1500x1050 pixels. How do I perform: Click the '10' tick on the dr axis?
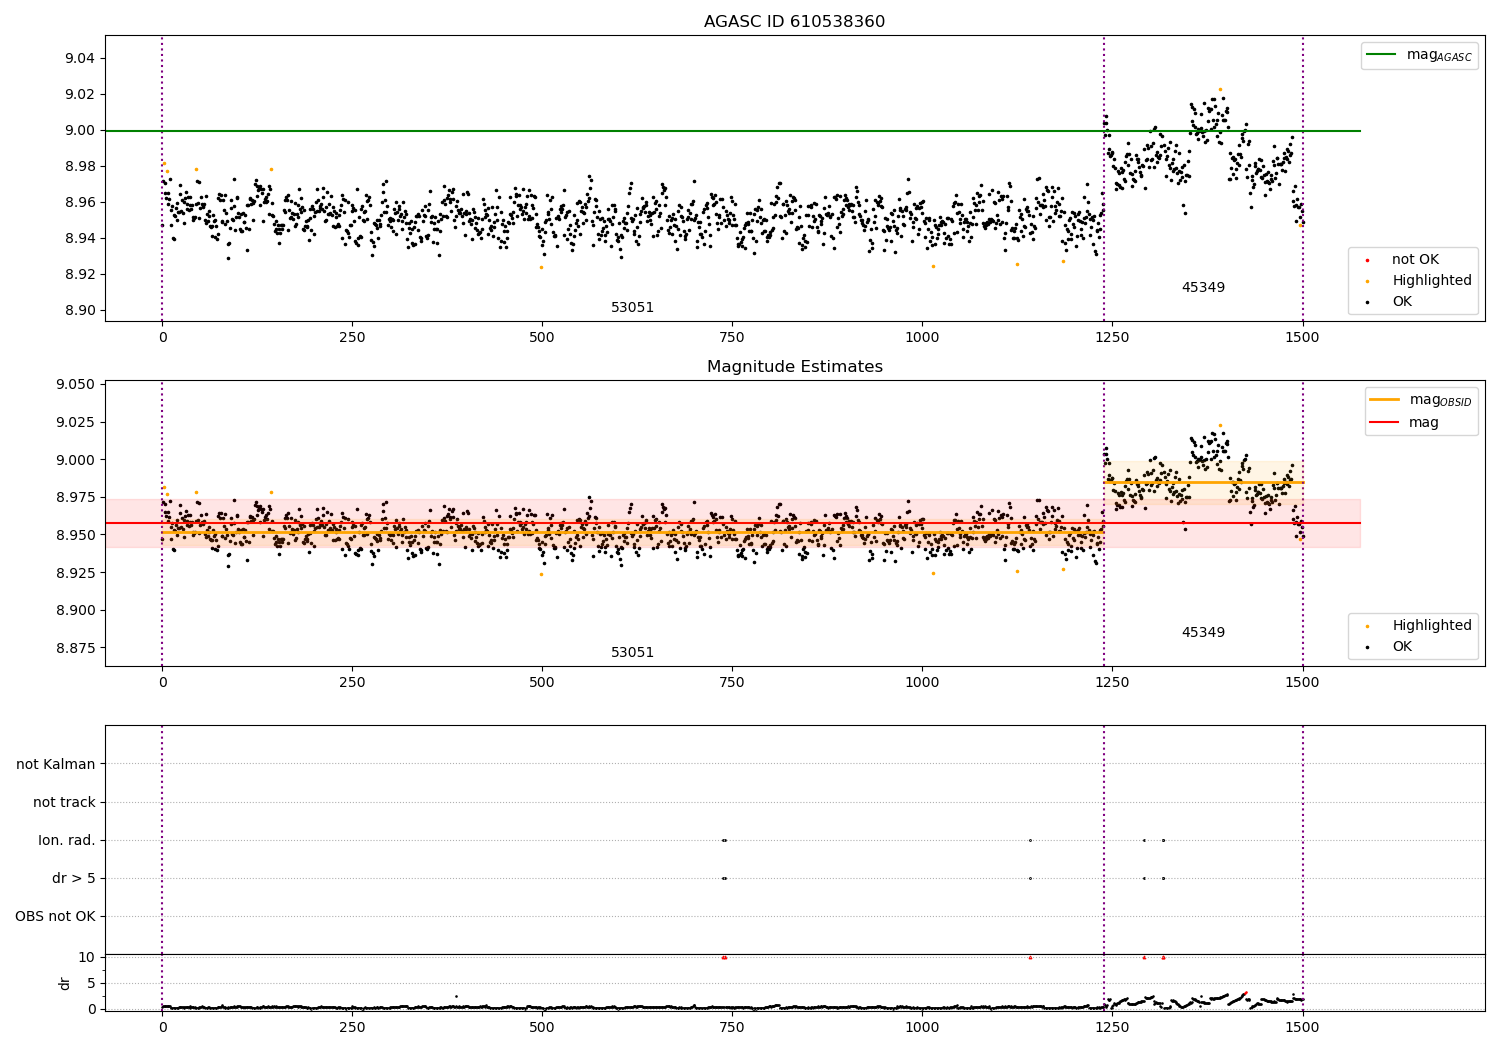[87, 958]
